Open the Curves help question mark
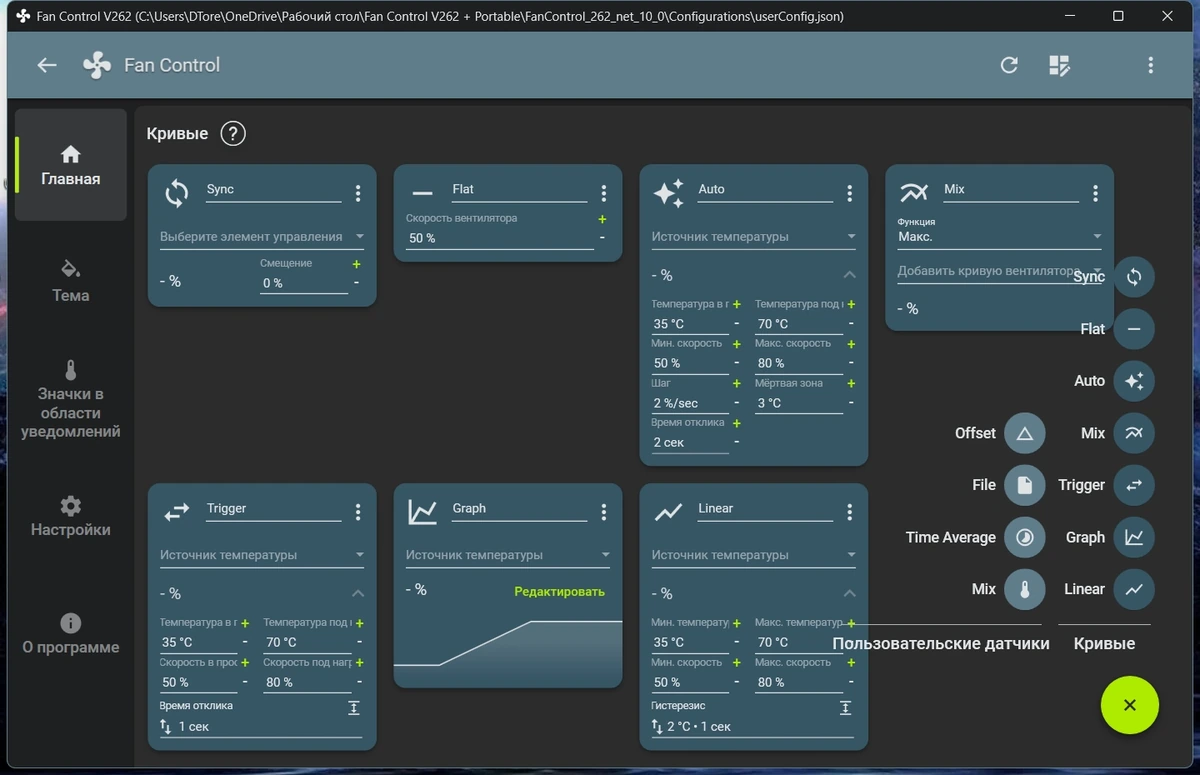Viewport: 1200px width, 775px height. [233, 133]
